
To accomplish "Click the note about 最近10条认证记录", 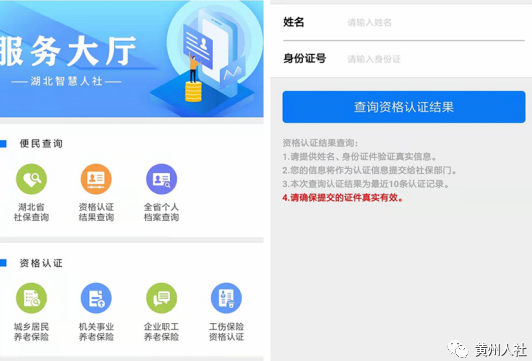I will [x=366, y=184].
